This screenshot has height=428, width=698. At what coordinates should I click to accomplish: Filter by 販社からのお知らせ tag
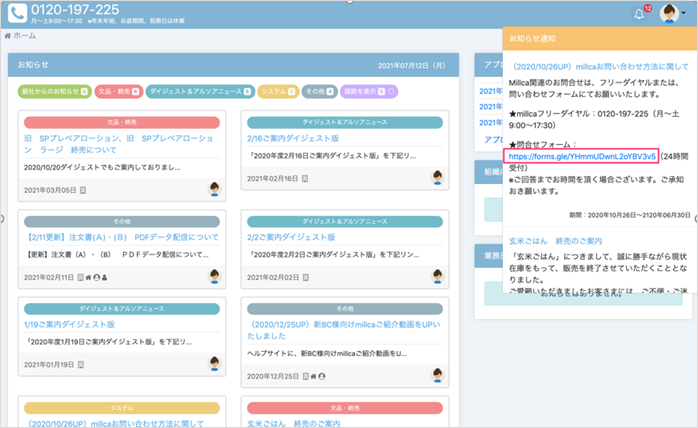pyautogui.click(x=54, y=92)
